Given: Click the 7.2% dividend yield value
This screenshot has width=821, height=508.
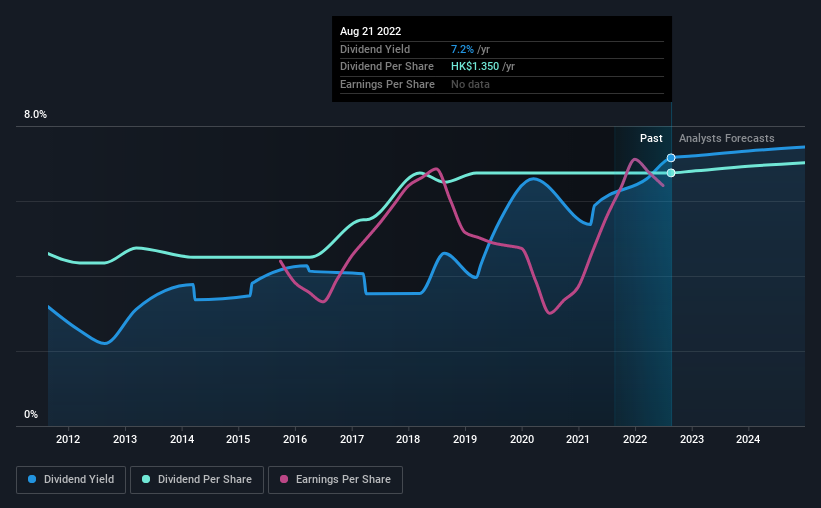Looking at the screenshot, I should (x=462, y=49).
